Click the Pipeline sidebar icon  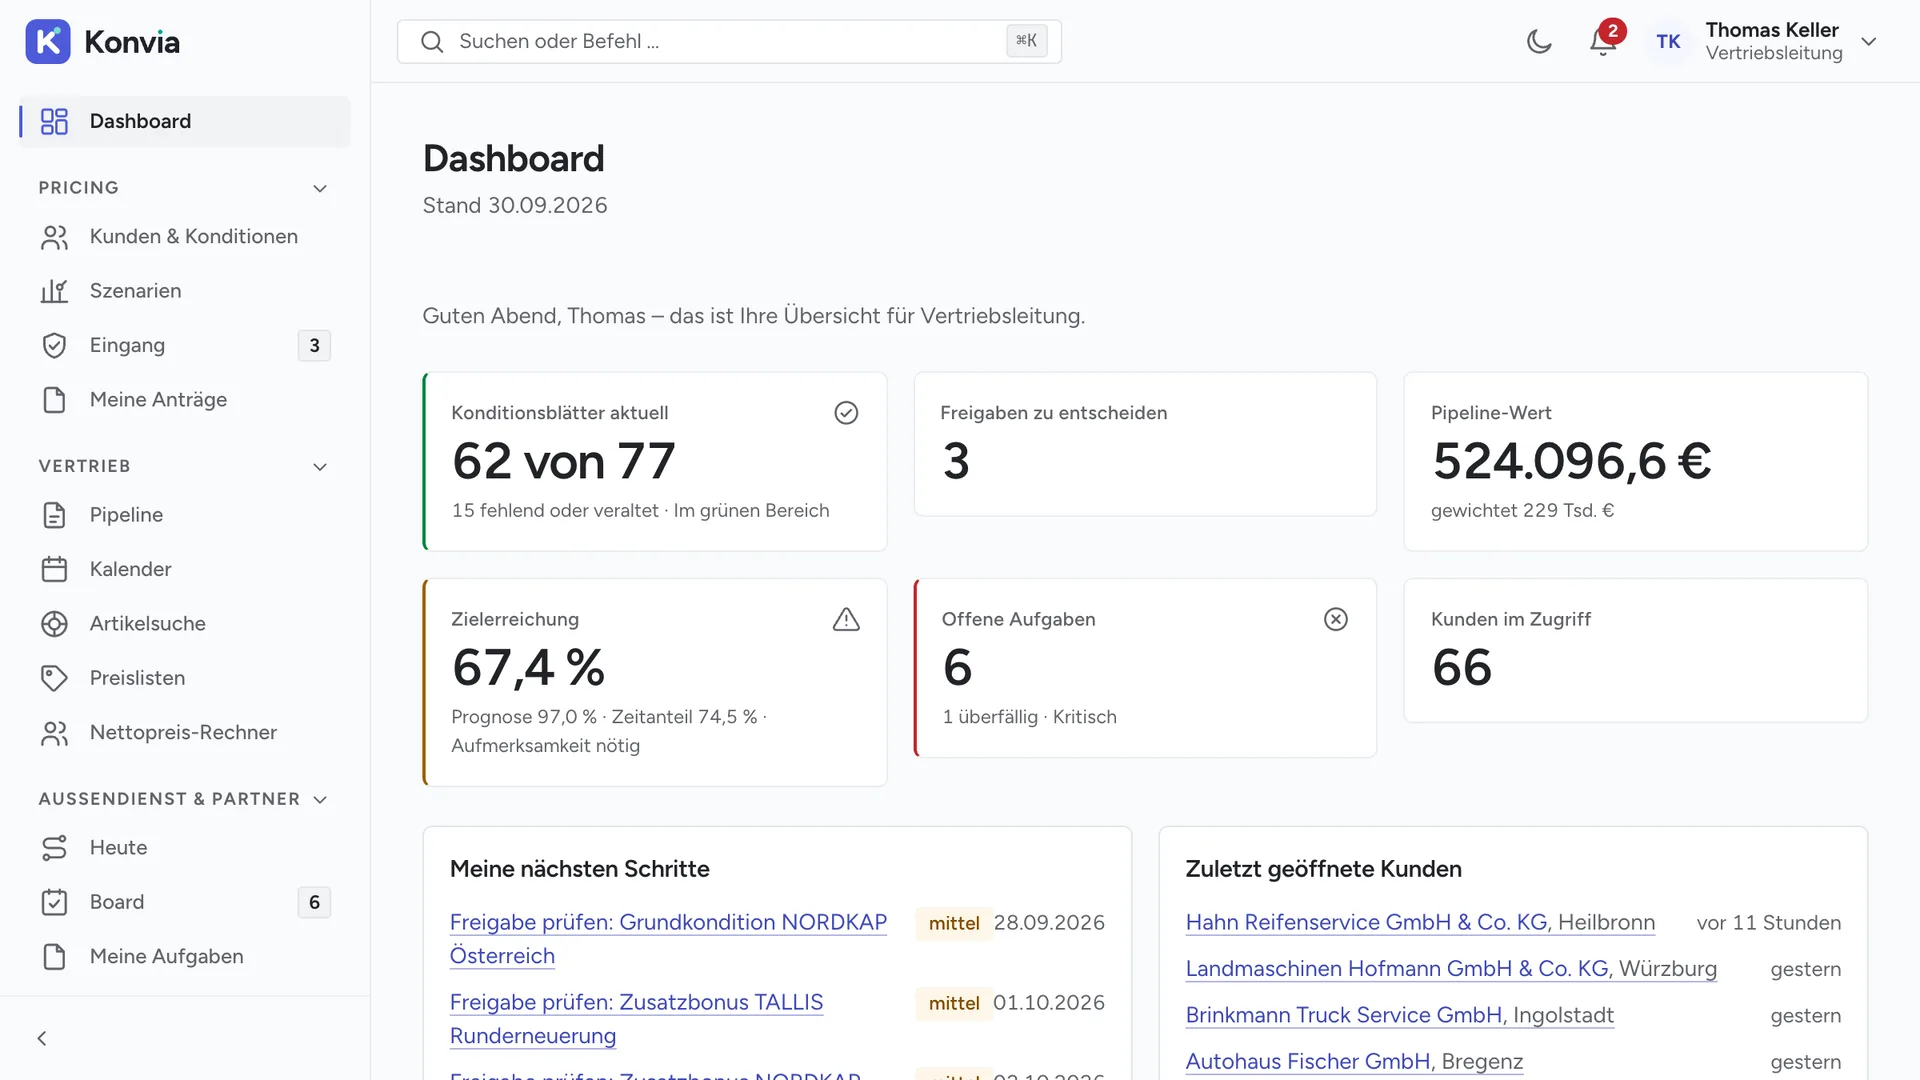[54, 515]
